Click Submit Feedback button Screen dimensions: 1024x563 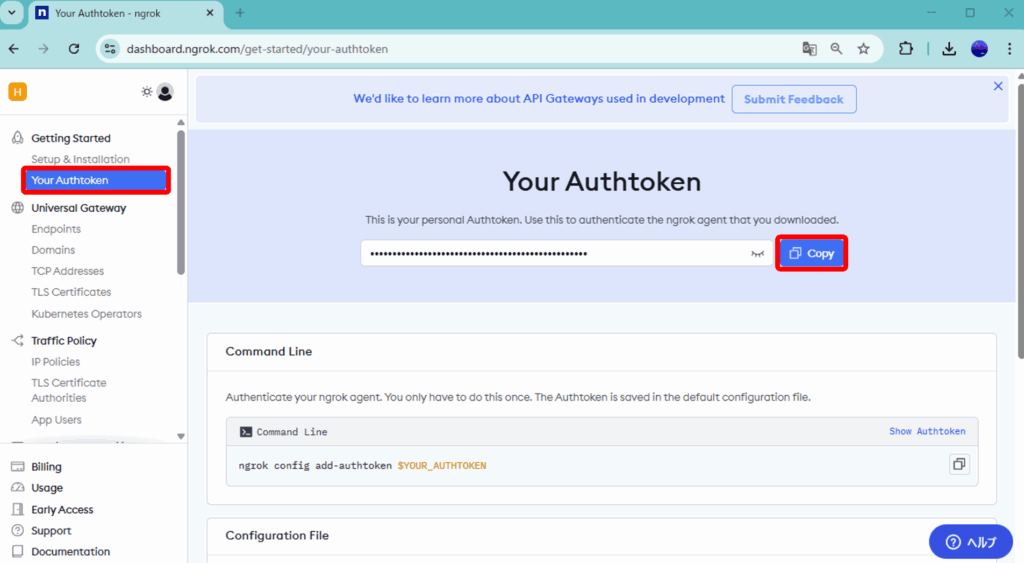pyautogui.click(x=793, y=99)
